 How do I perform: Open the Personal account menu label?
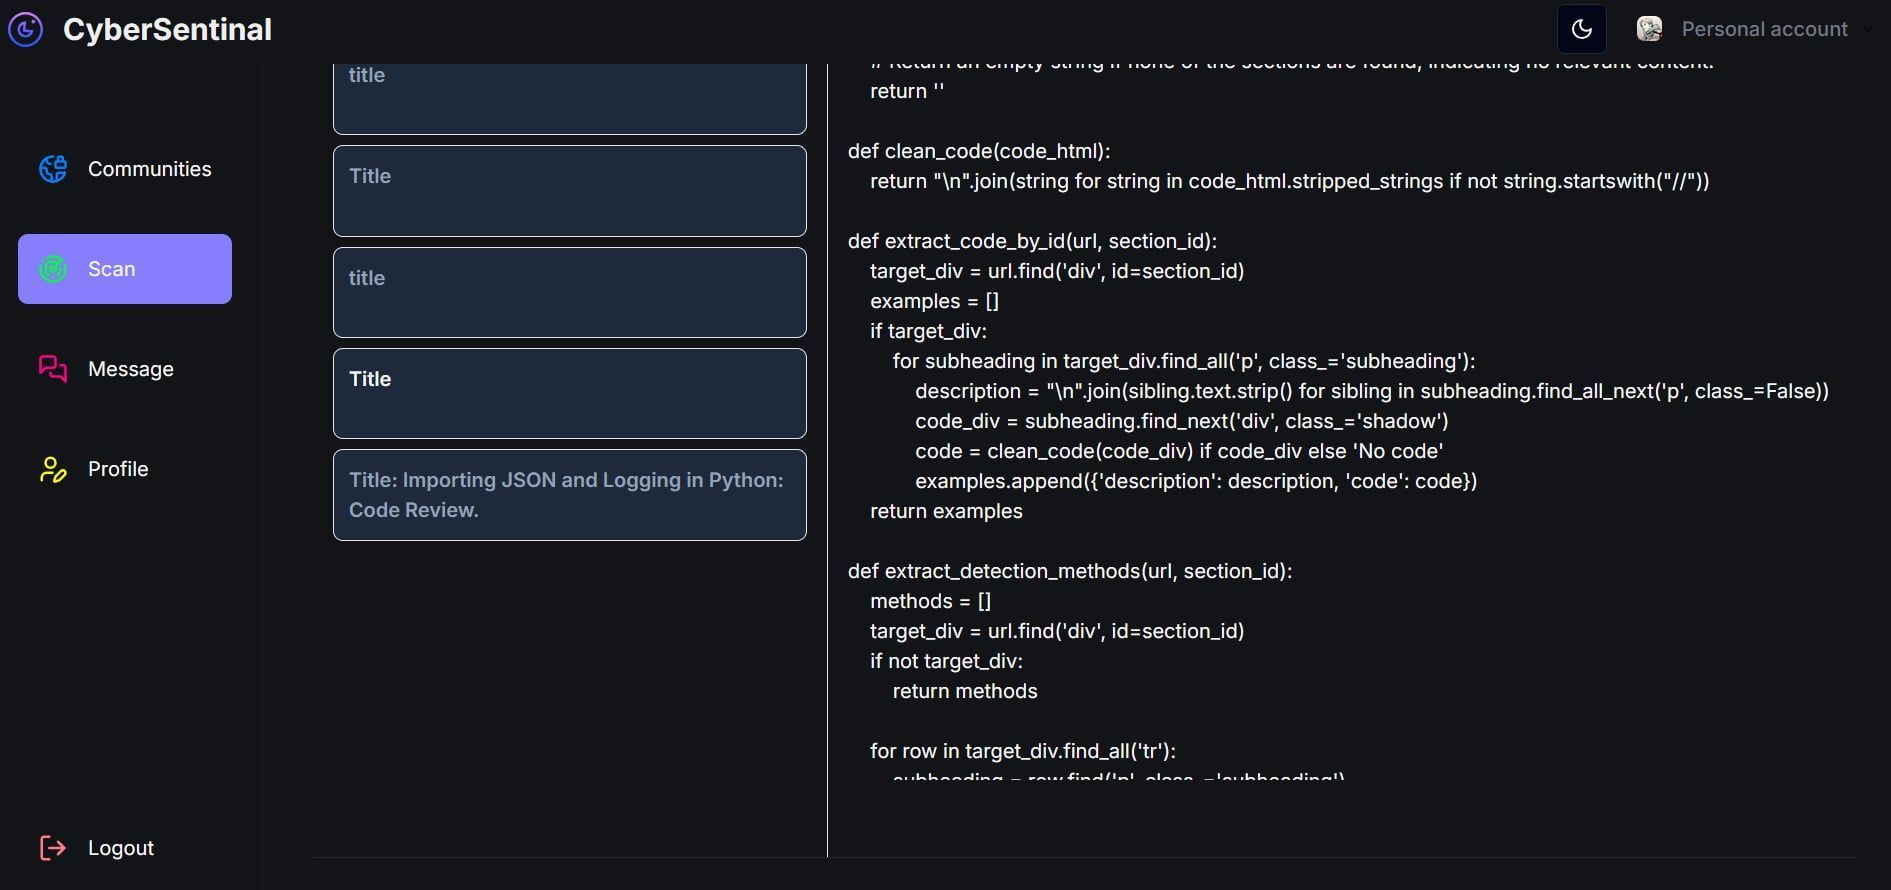pyautogui.click(x=1764, y=29)
